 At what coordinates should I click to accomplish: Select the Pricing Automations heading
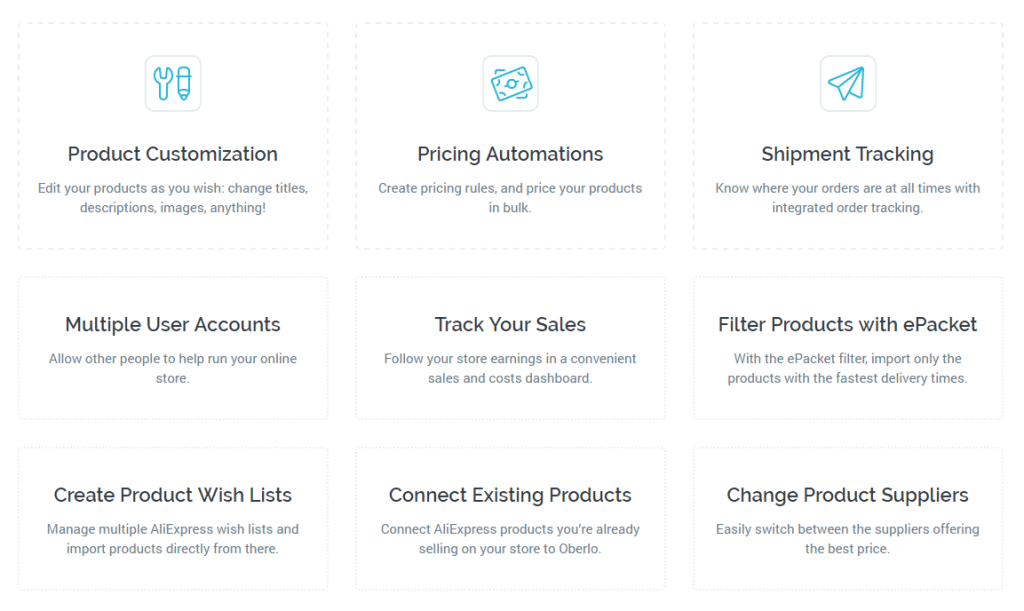(x=510, y=154)
